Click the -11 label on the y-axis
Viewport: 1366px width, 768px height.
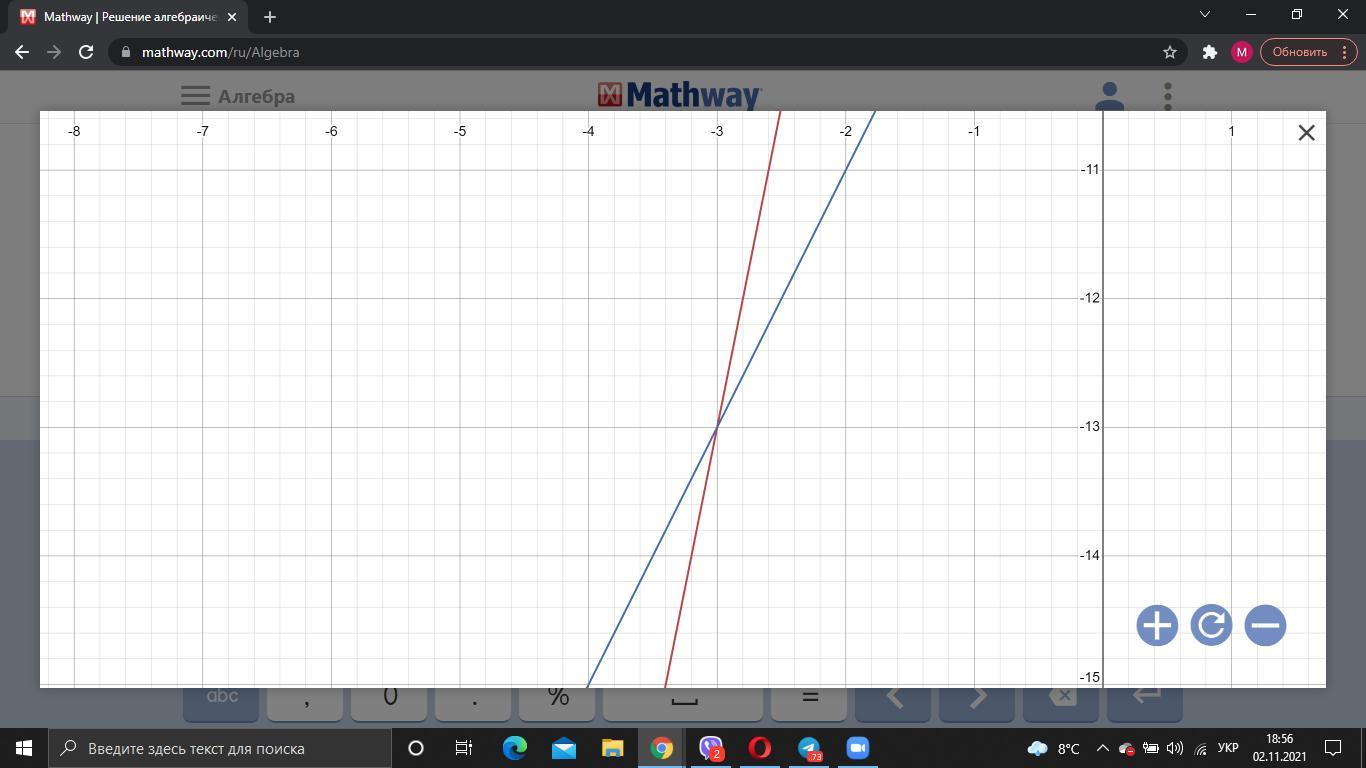[x=1089, y=170]
